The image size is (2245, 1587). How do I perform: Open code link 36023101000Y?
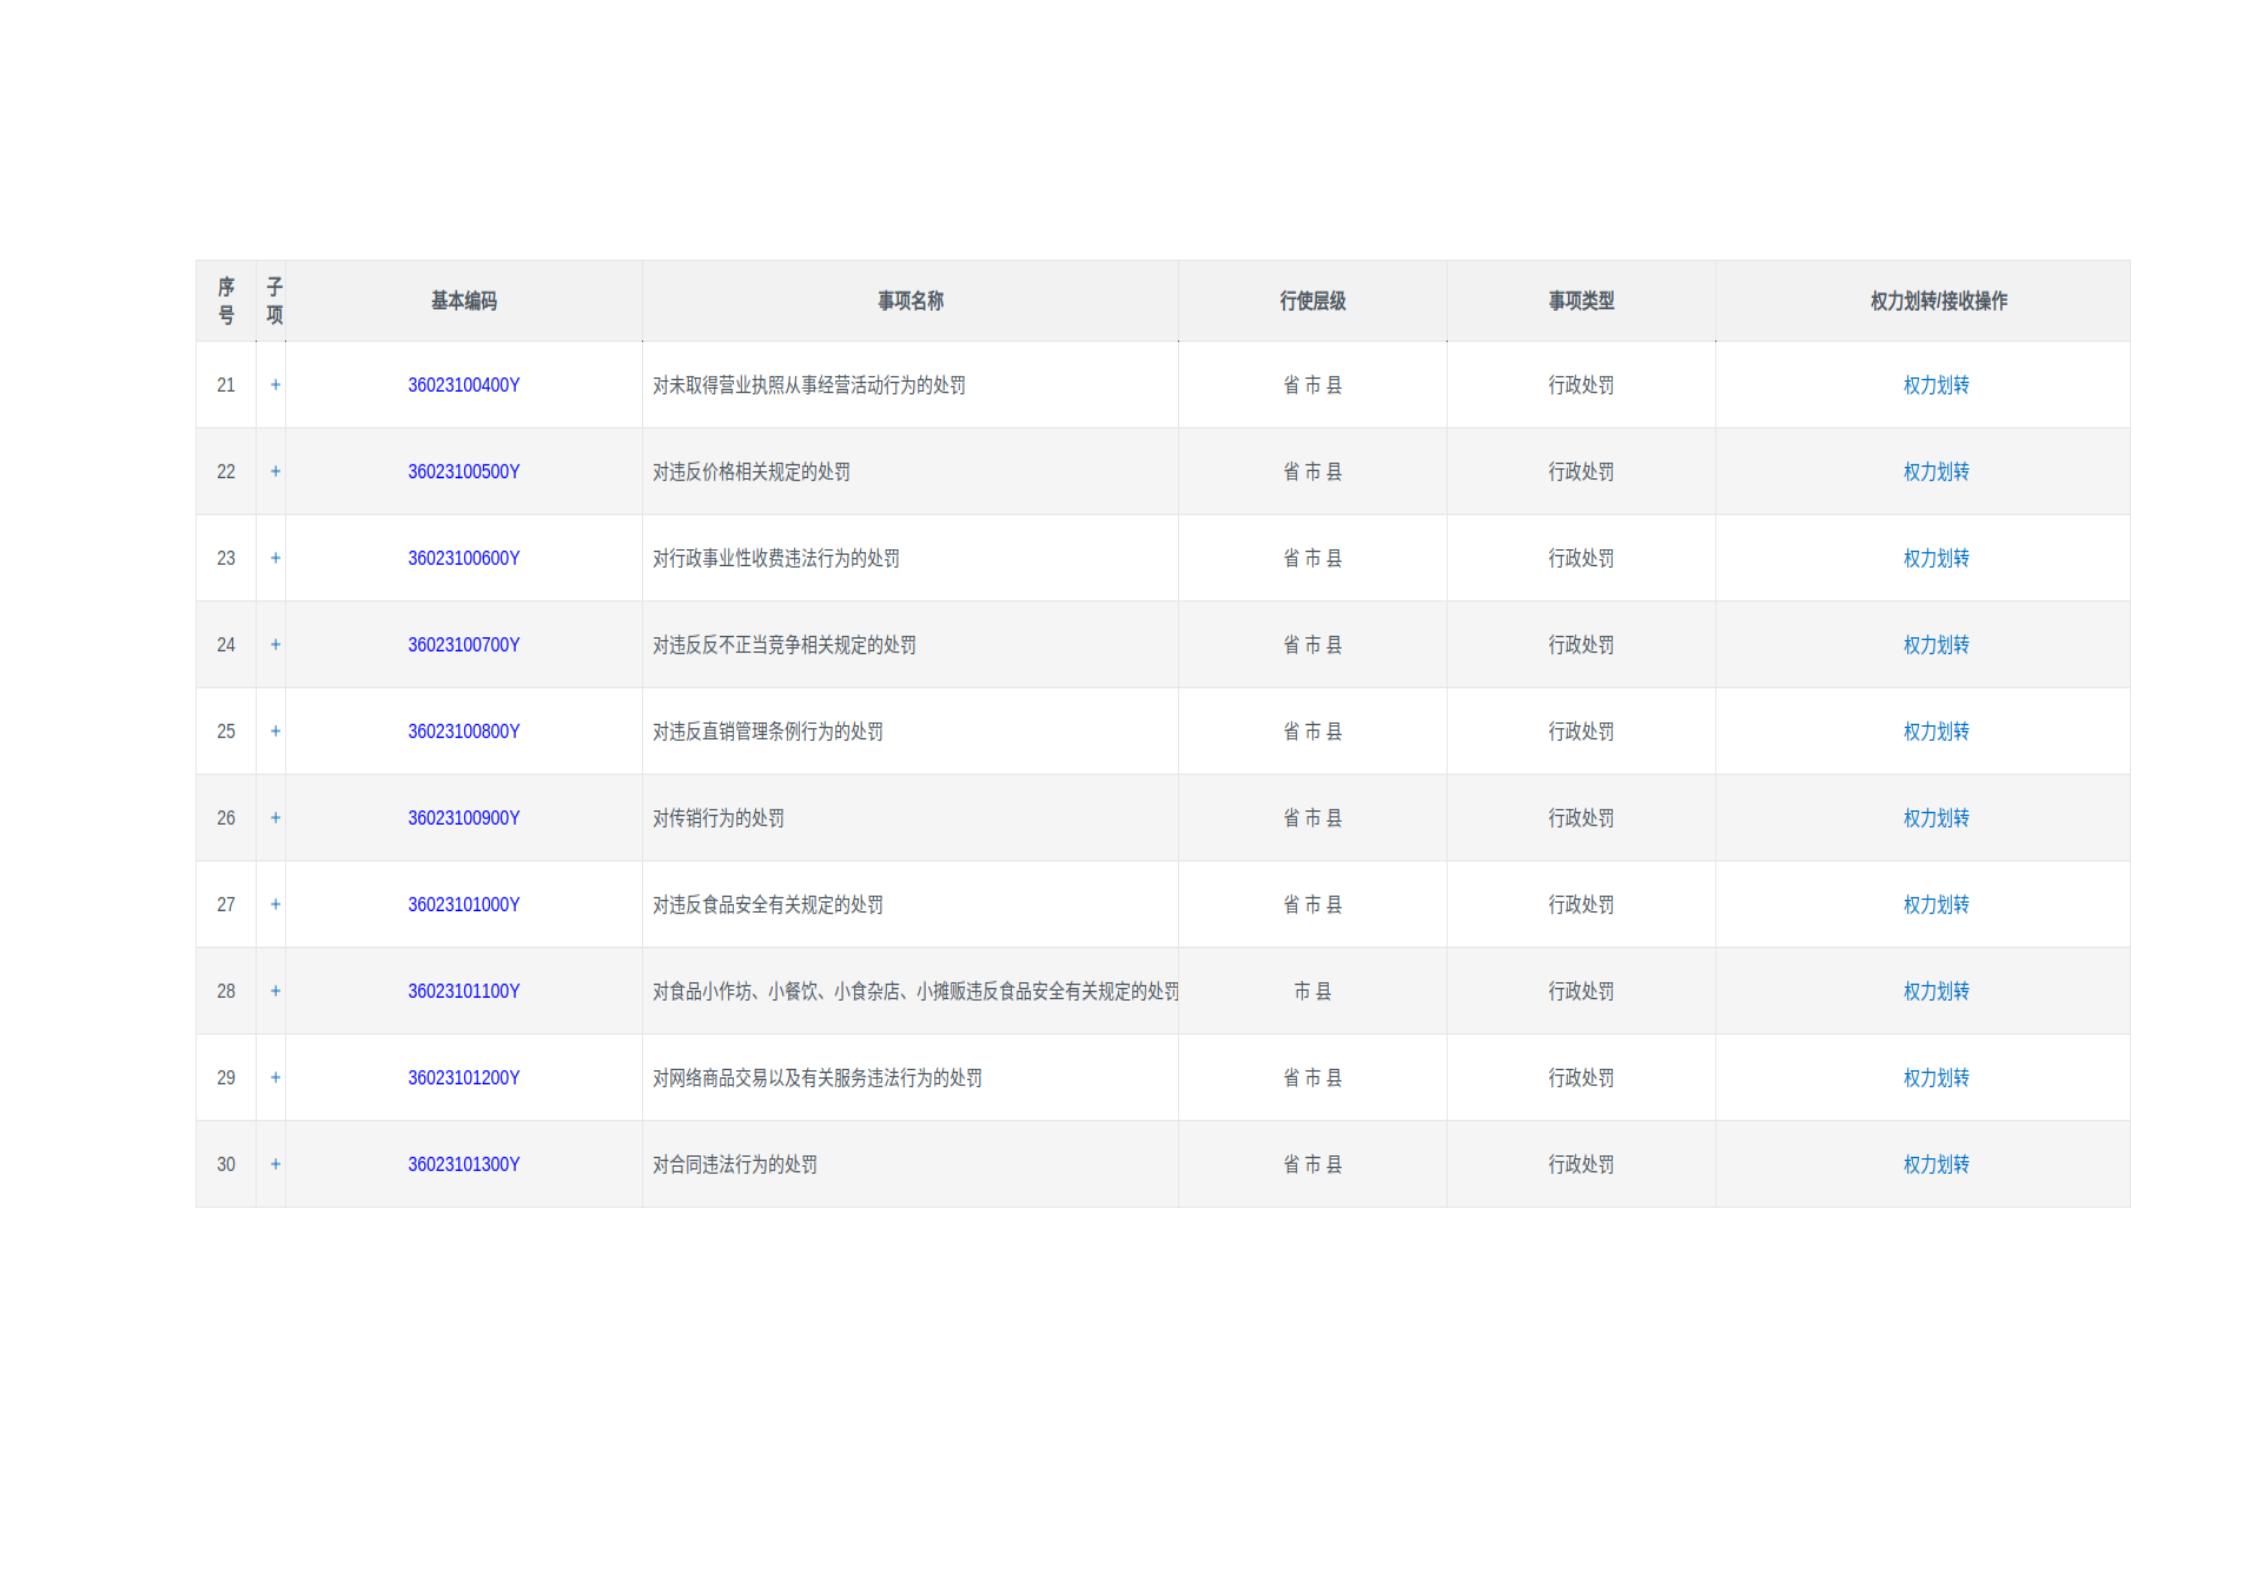coord(463,904)
